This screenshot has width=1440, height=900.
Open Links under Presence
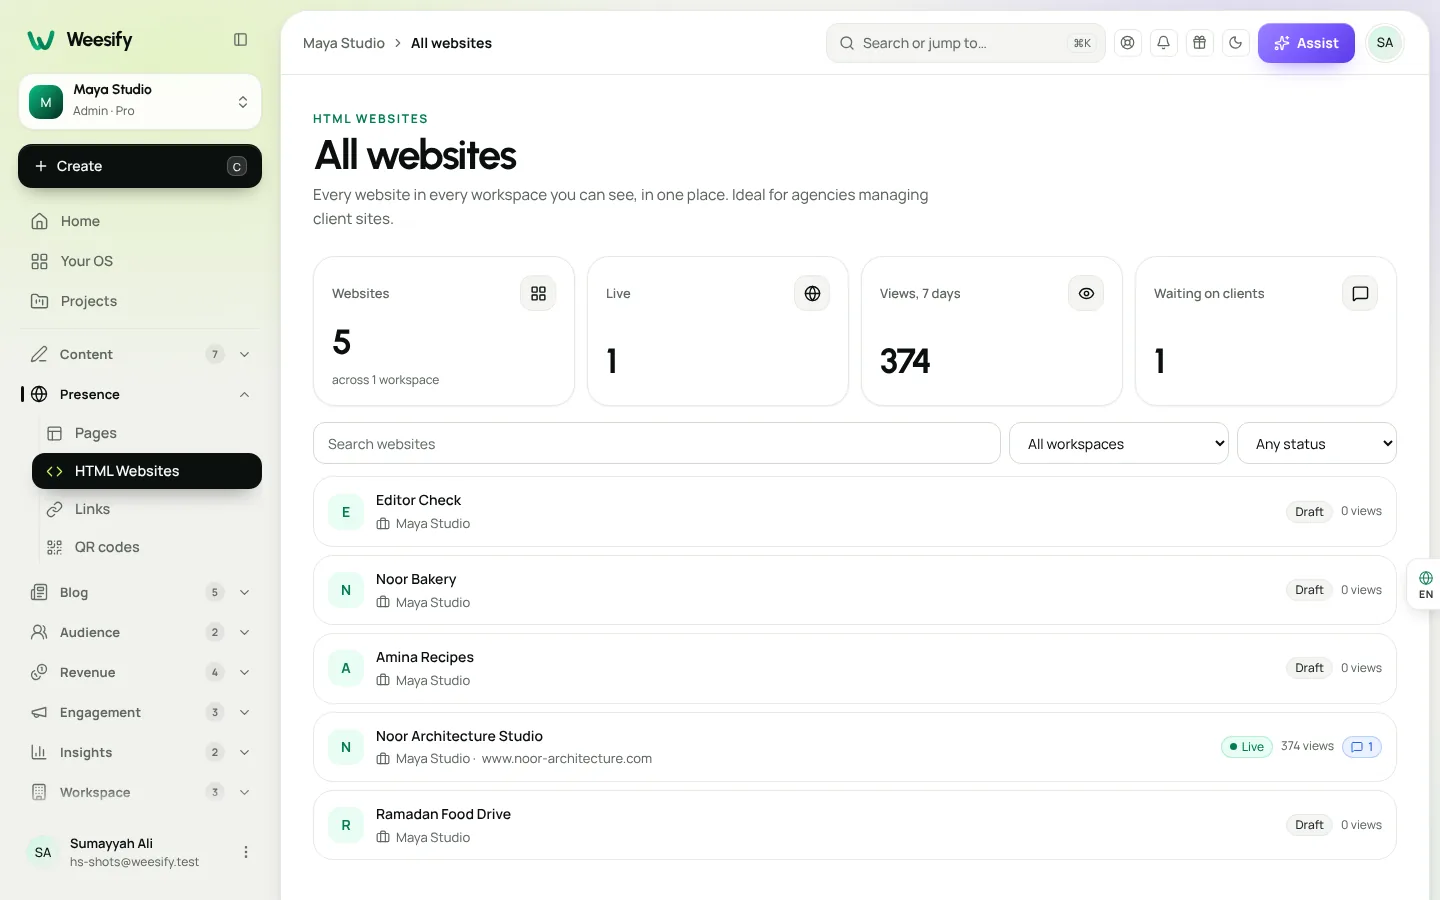tap(147, 509)
